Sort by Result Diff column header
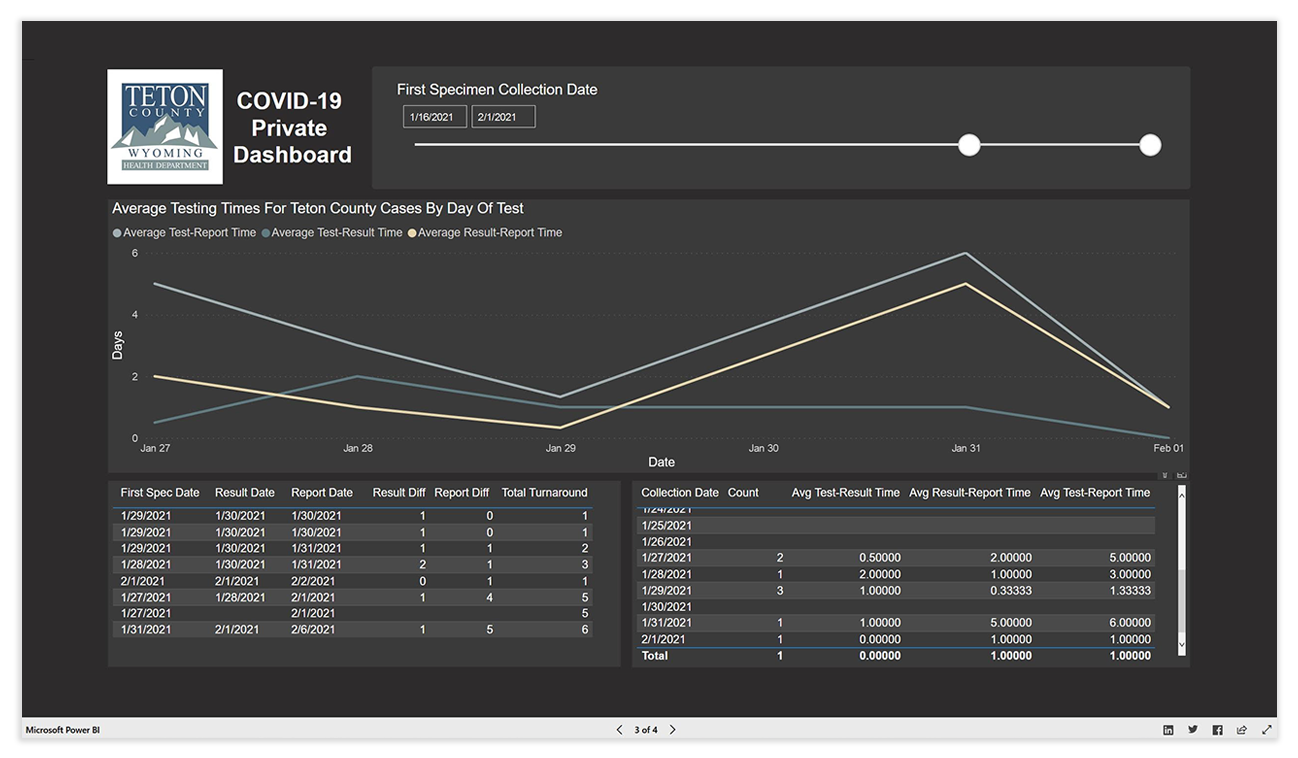Viewport: 1298px width, 758px height. (399, 493)
